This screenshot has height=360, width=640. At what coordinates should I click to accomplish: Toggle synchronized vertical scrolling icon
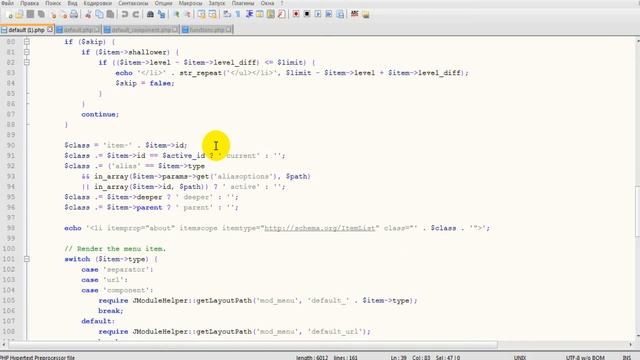coord(202,15)
